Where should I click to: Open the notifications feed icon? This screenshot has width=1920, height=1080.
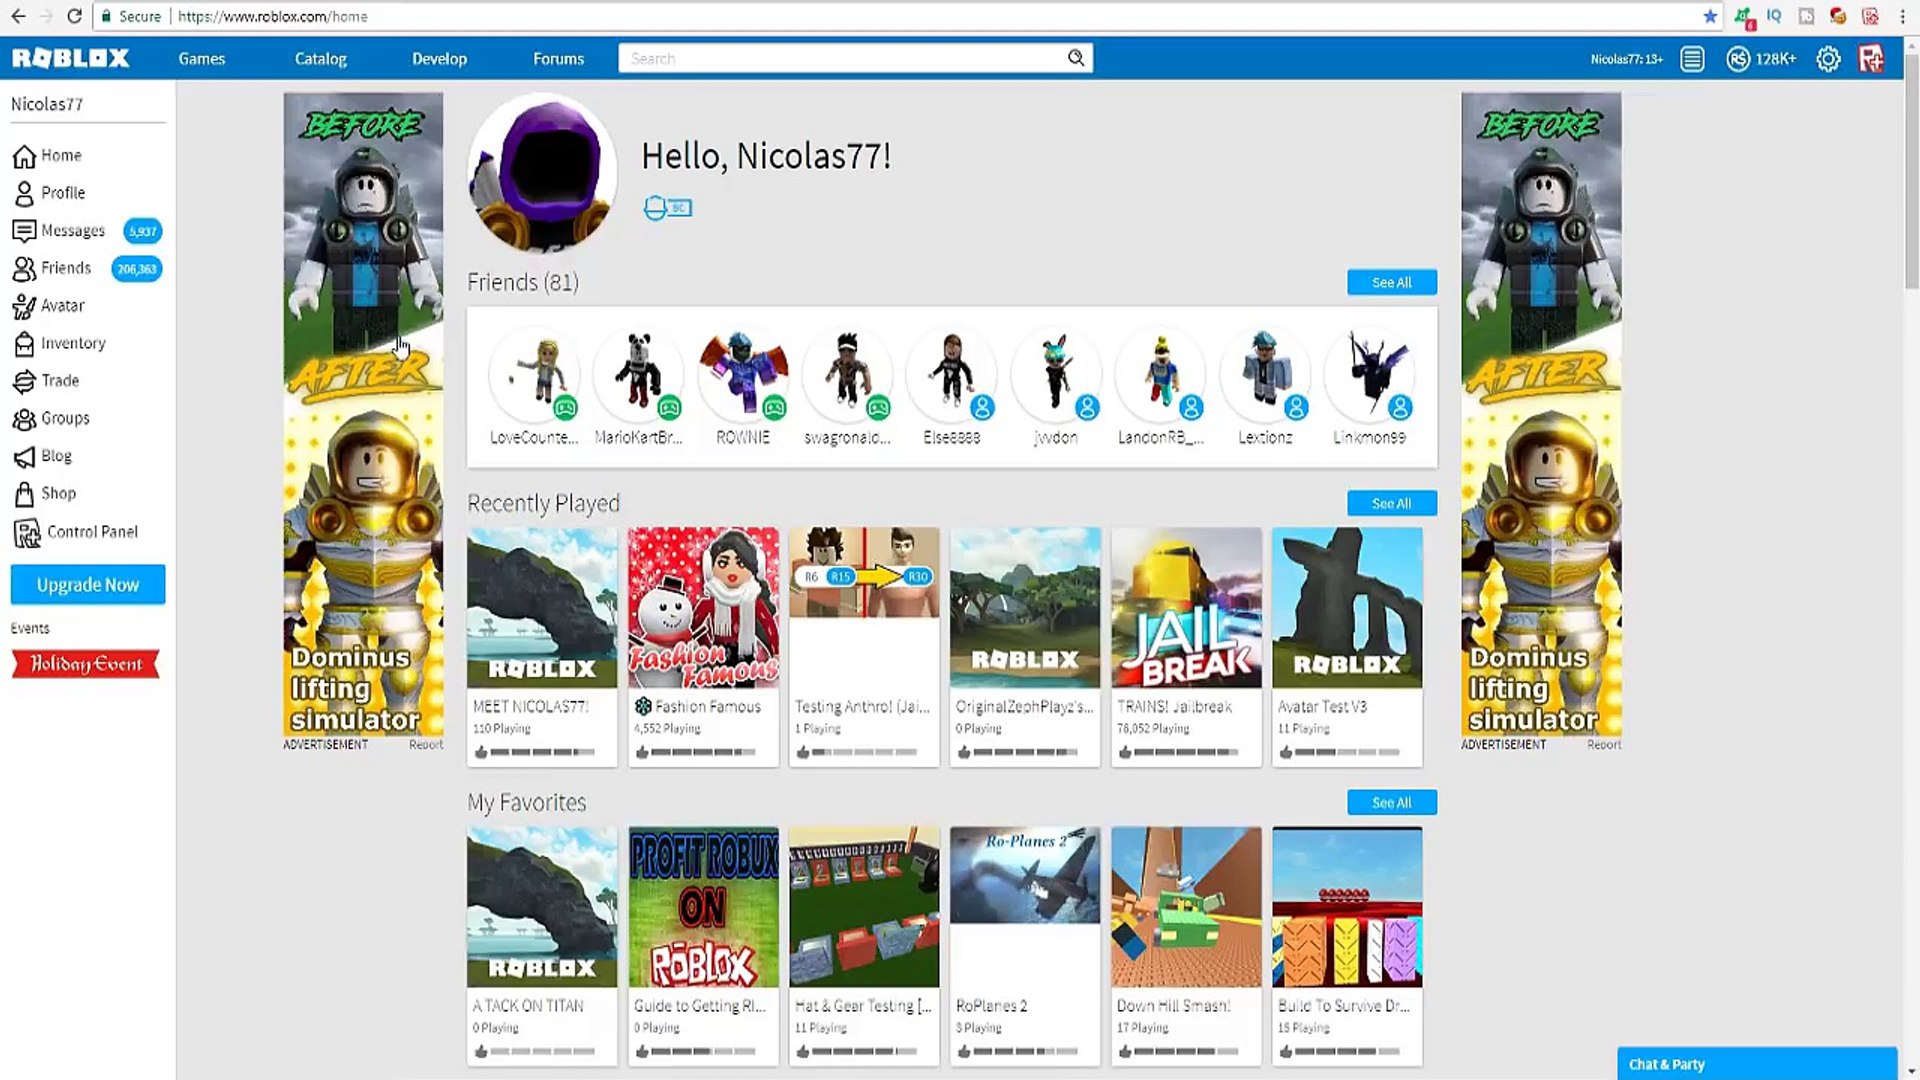click(1692, 59)
